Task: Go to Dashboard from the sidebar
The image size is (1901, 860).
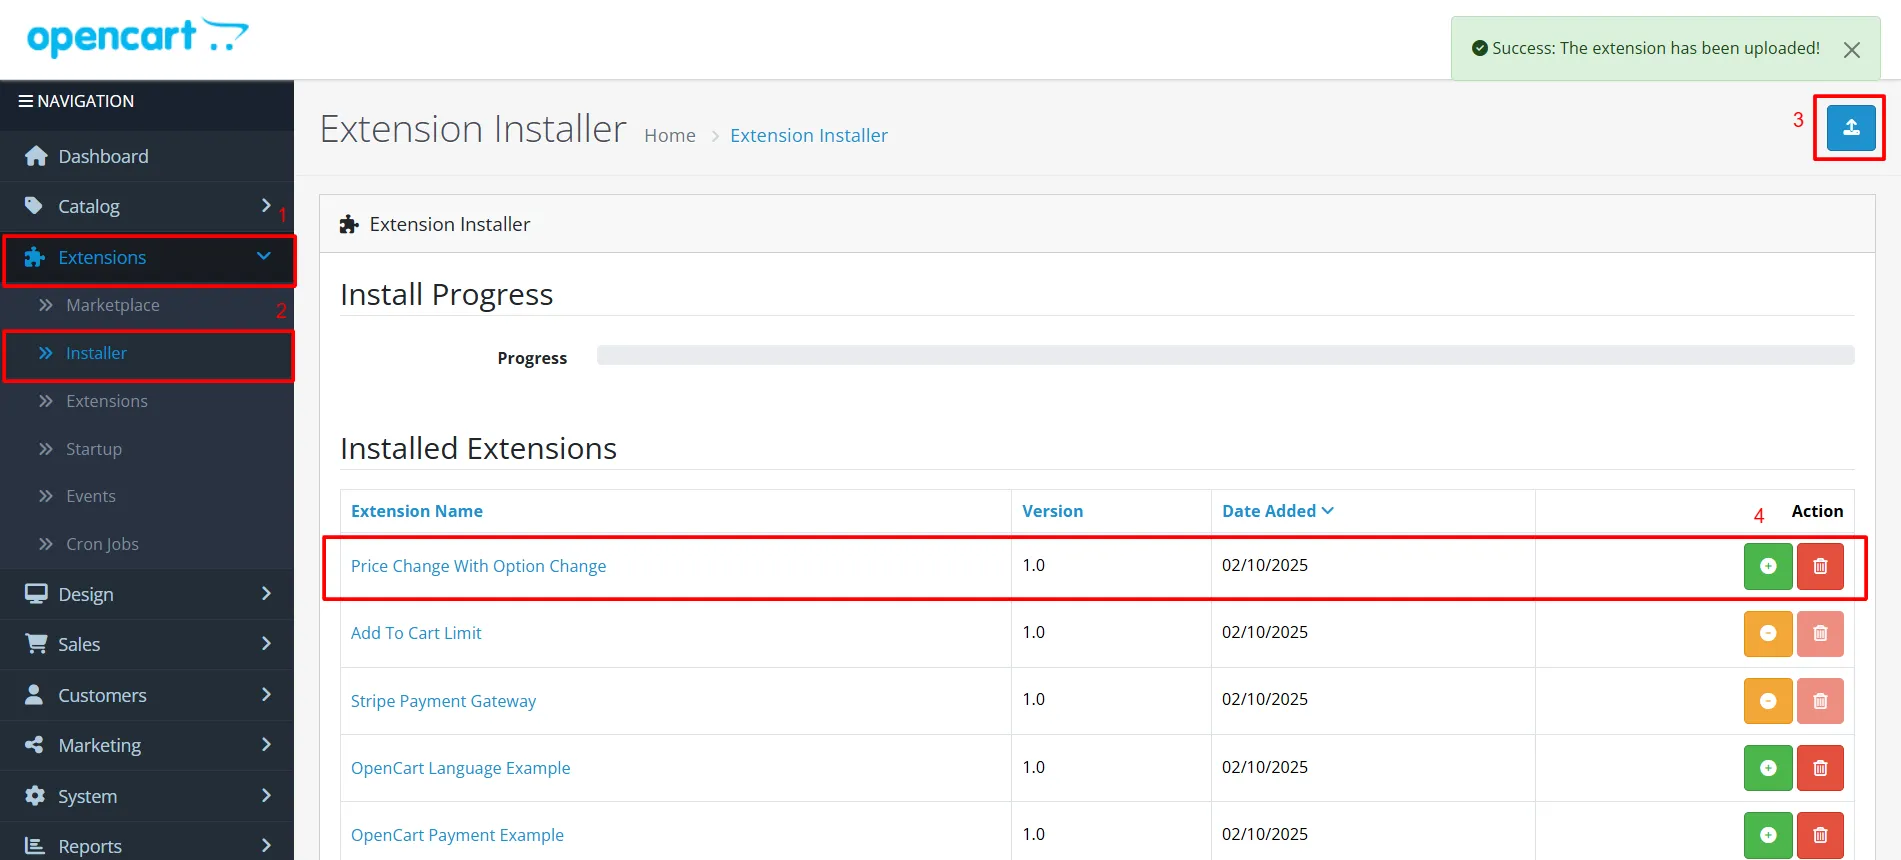Action: [103, 156]
